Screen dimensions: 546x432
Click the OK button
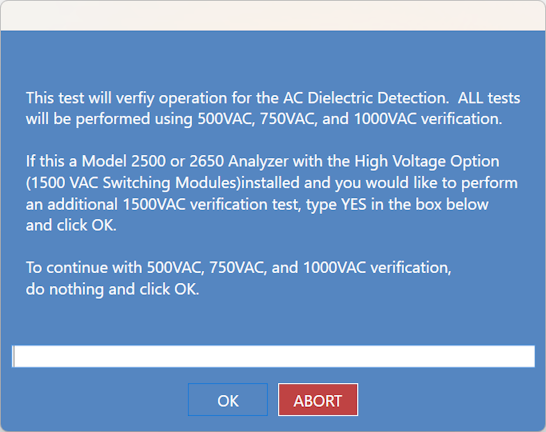228,400
